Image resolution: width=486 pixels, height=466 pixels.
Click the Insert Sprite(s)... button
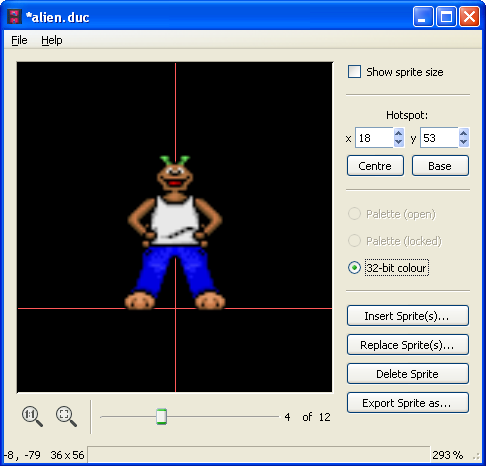click(408, 316)
